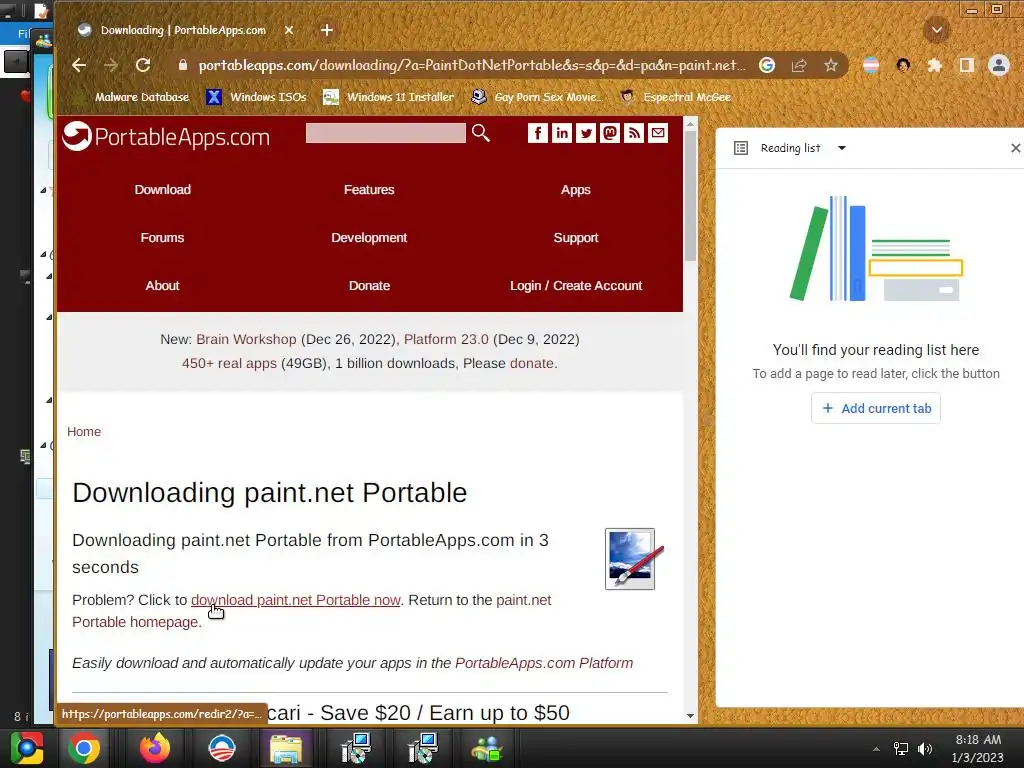Open the share page icon in the address bar
Image resolution: width=1024 pixels, height=768 pixels.
(x=799, y=65)
